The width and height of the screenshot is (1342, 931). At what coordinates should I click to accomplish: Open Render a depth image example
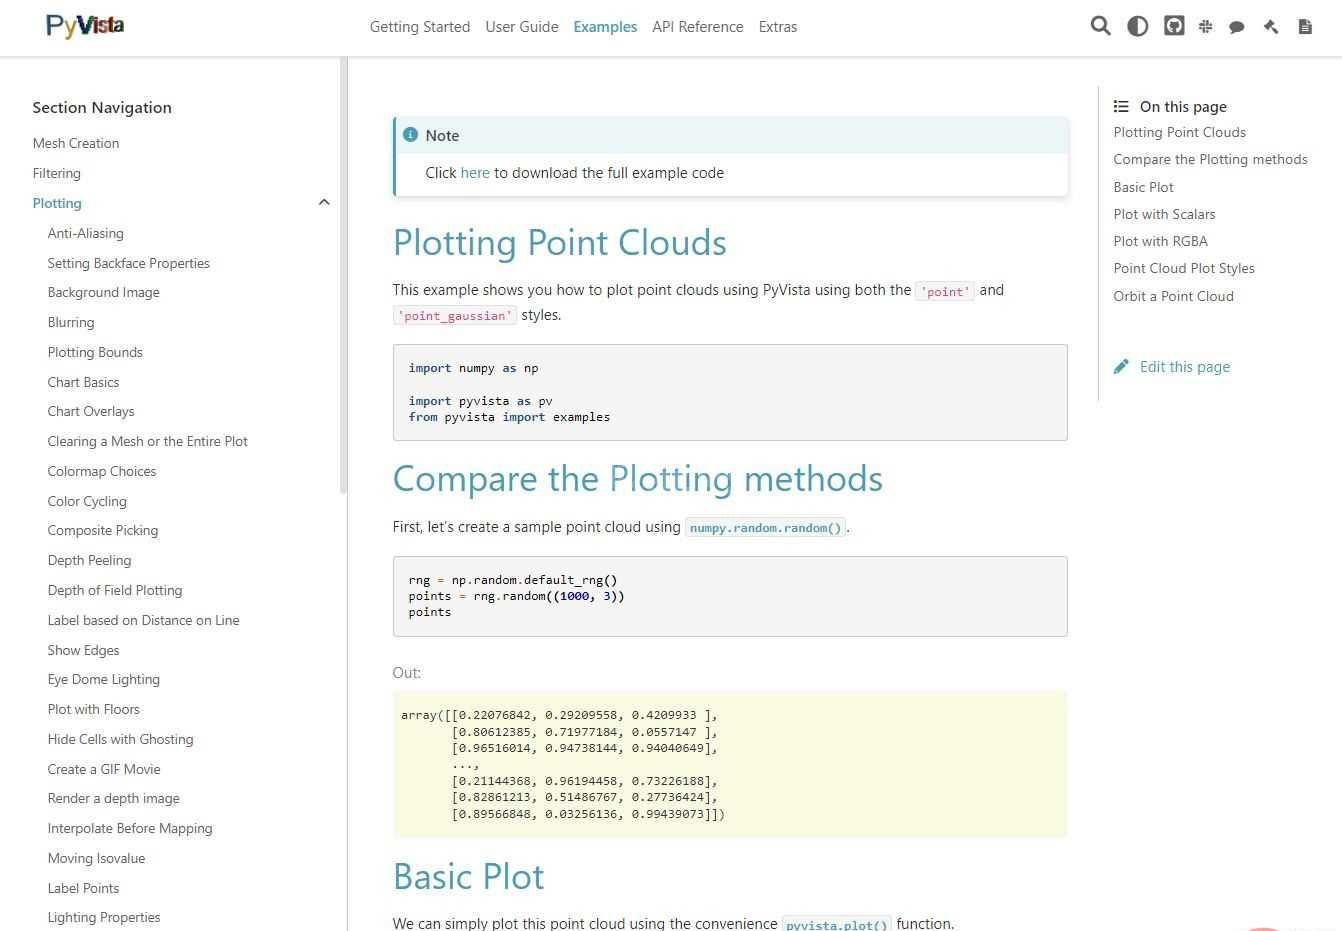tap(114, 798)
